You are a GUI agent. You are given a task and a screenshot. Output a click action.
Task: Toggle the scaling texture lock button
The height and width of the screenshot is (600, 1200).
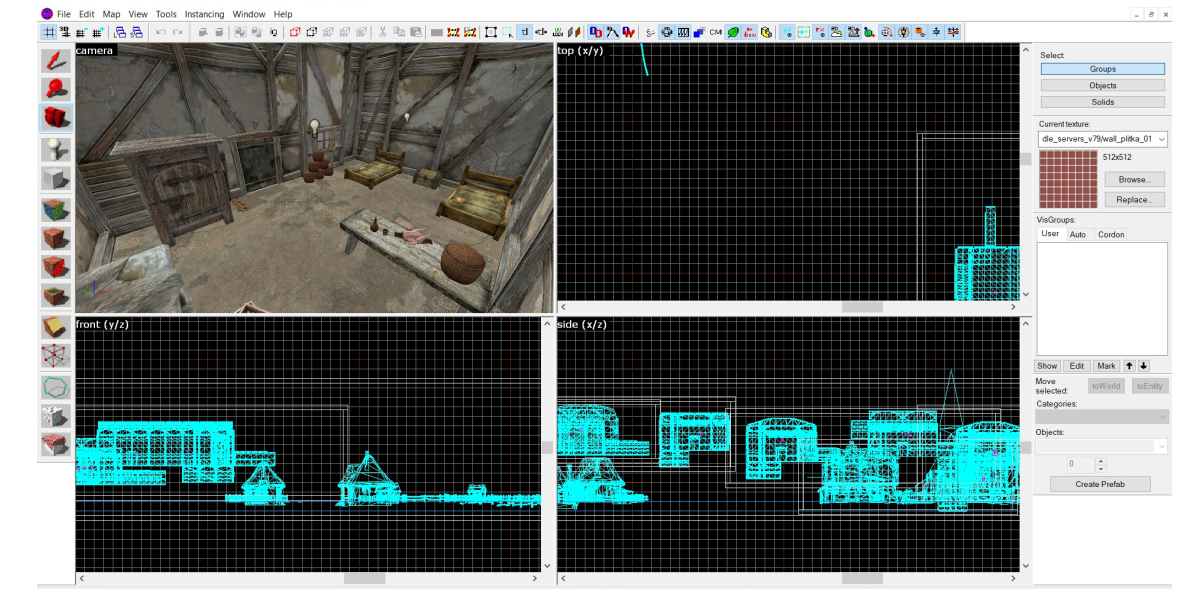coord(541,32)
